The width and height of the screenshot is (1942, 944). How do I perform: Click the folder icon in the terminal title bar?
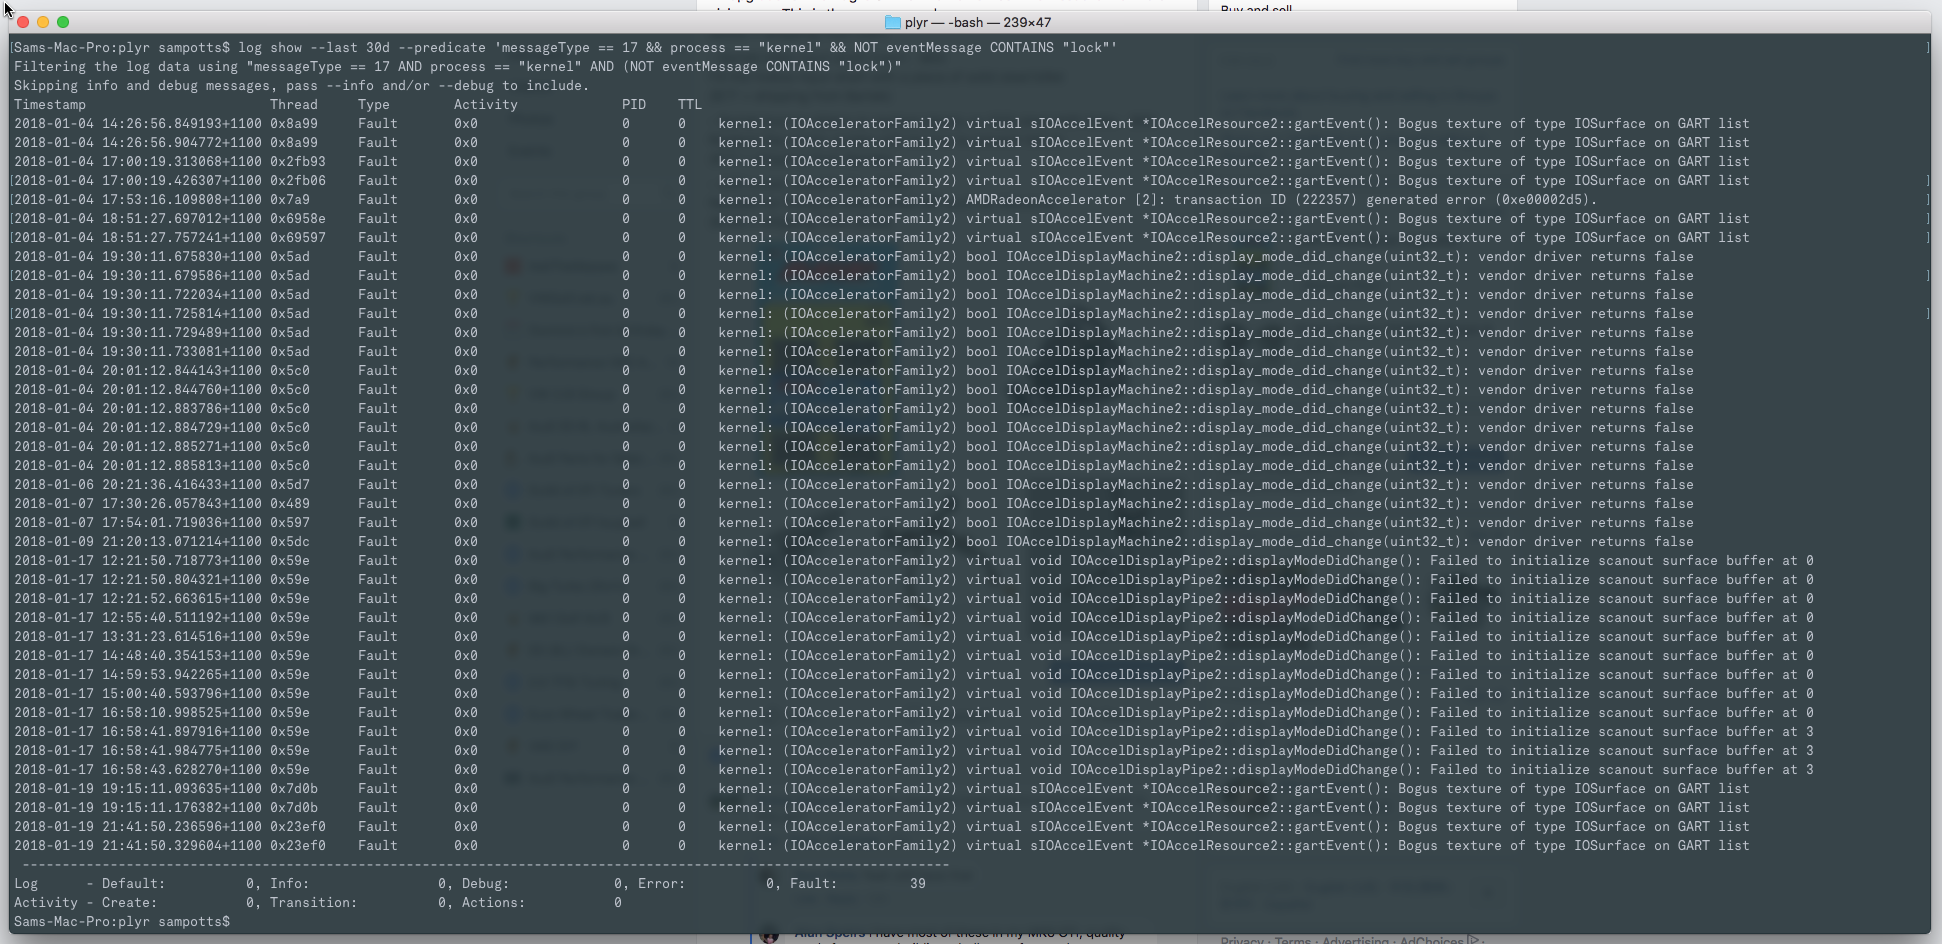(893, 22)
